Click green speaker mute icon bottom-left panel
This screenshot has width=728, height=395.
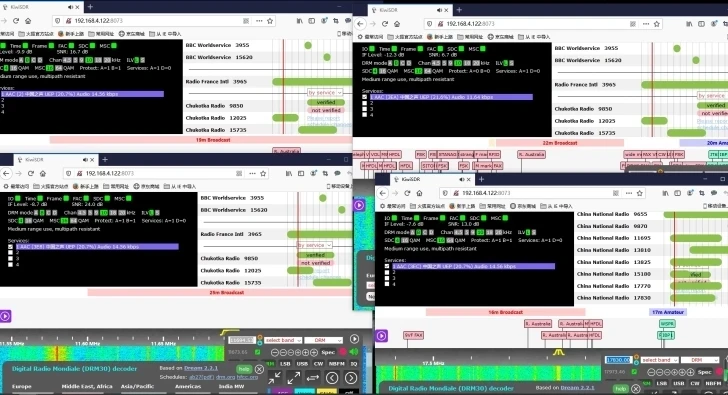354,352
